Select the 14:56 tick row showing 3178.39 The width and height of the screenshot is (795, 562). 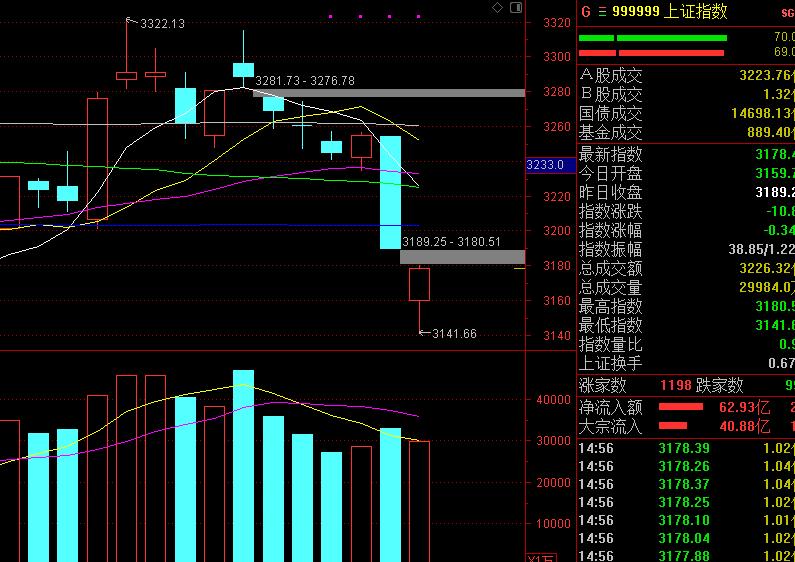click(x=686, y=448)
